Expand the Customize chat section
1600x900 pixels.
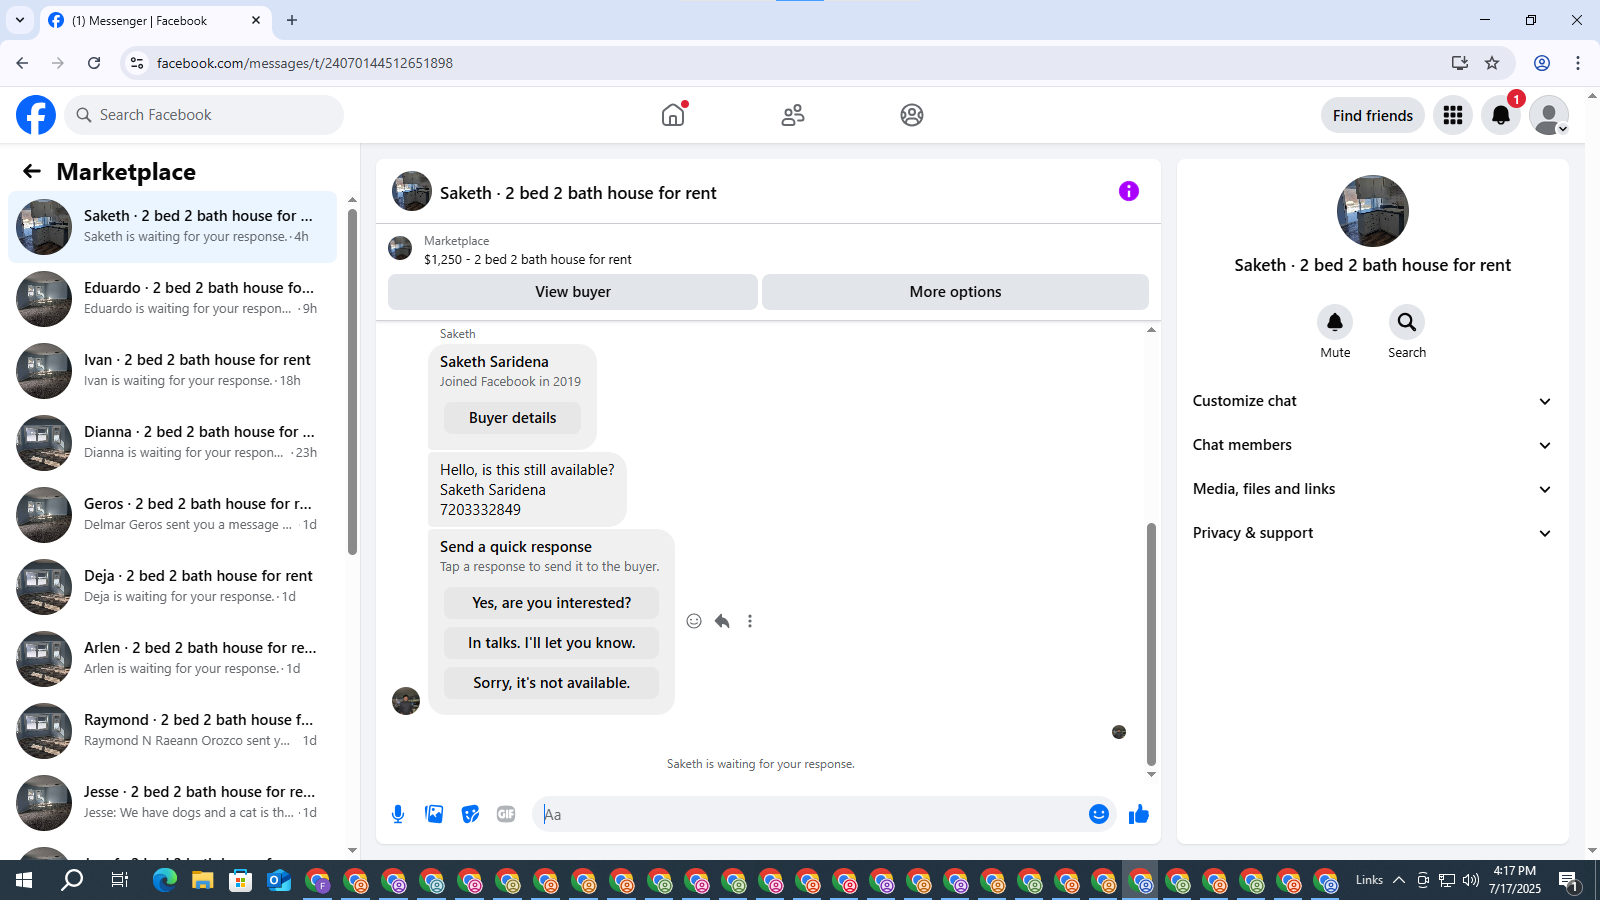pyautogui.click(x=1372, y=401)
